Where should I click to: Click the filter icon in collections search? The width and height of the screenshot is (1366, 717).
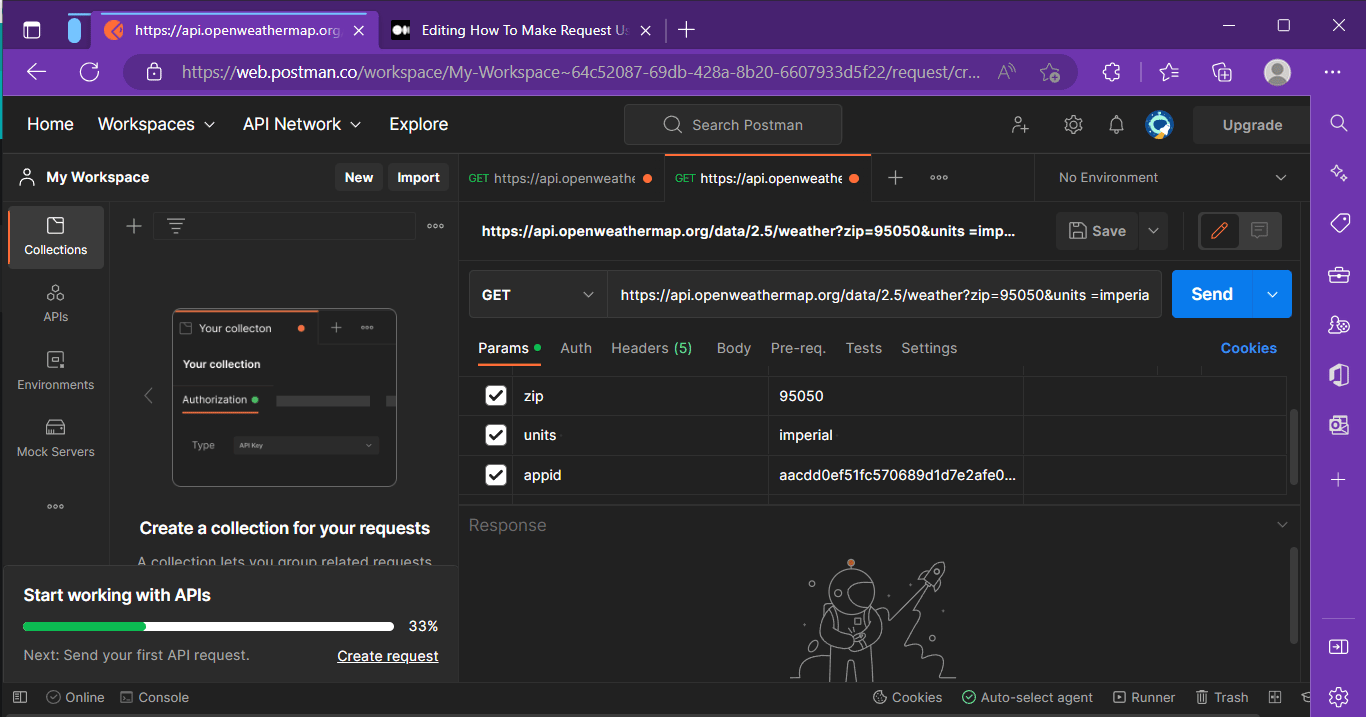(x=176, y=226)
